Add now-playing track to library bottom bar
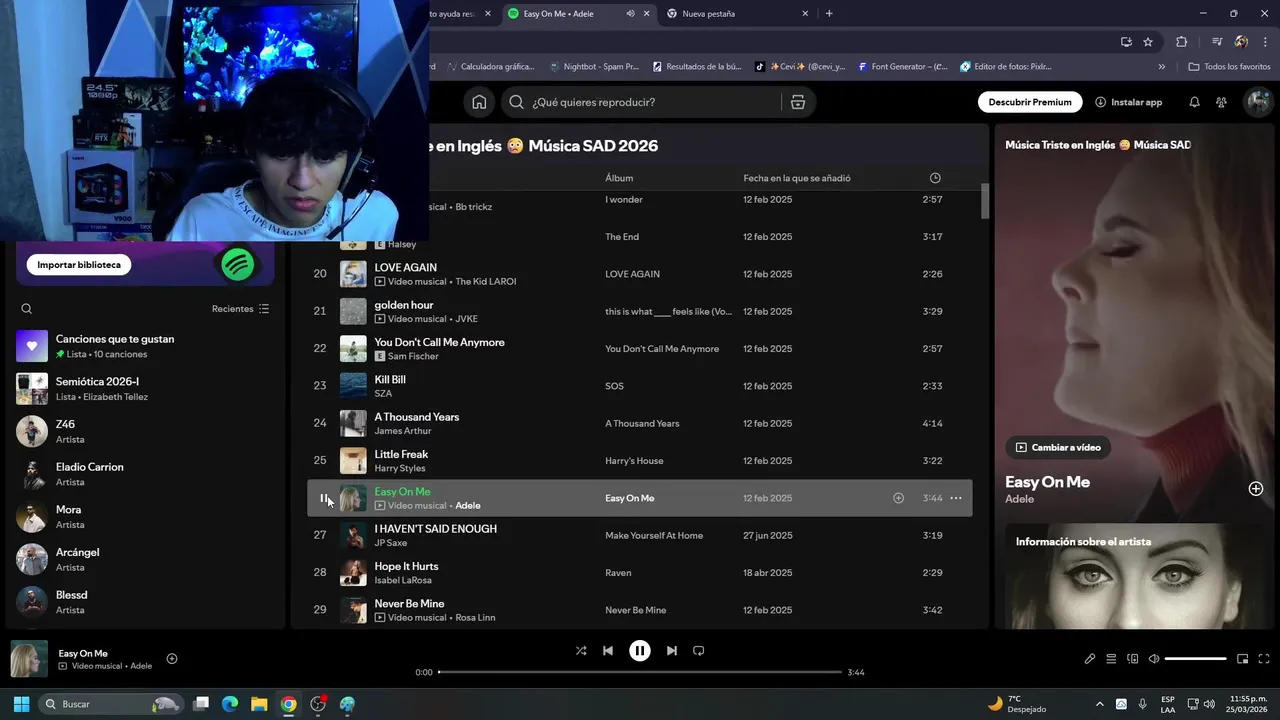 tap(172, 658)
